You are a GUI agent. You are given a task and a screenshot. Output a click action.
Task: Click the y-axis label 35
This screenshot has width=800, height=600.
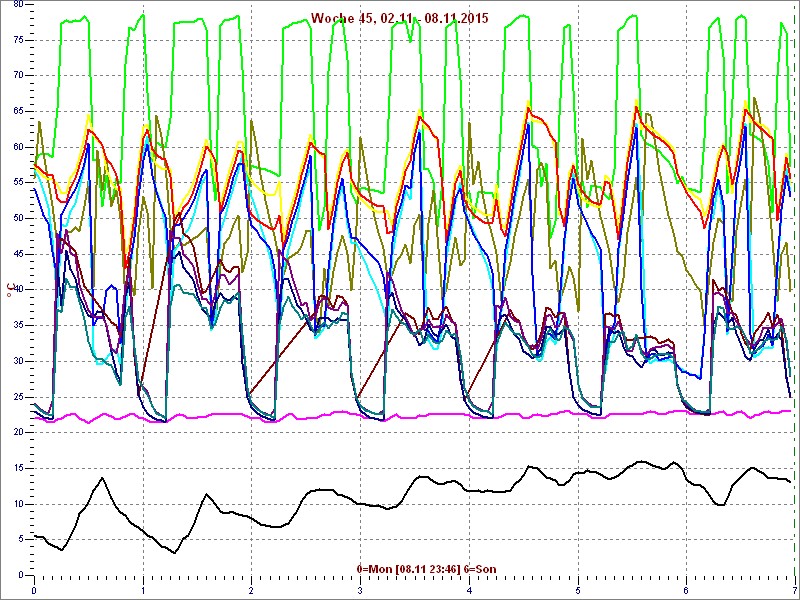point(17,326)
